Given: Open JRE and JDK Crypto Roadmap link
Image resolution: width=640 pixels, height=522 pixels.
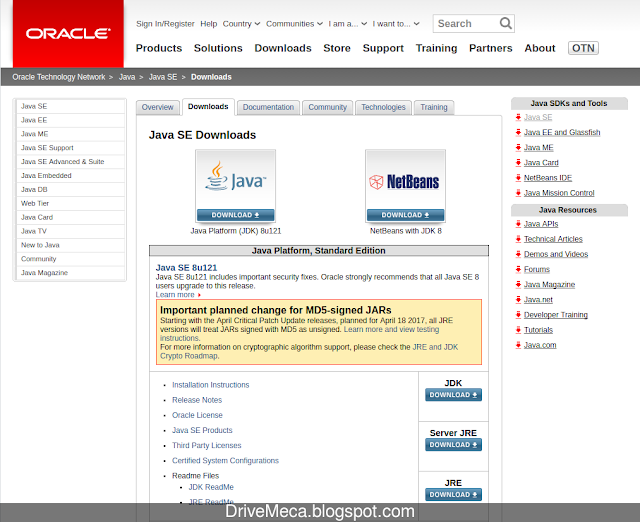Looking at the screenshot, I should click(309, 351).
